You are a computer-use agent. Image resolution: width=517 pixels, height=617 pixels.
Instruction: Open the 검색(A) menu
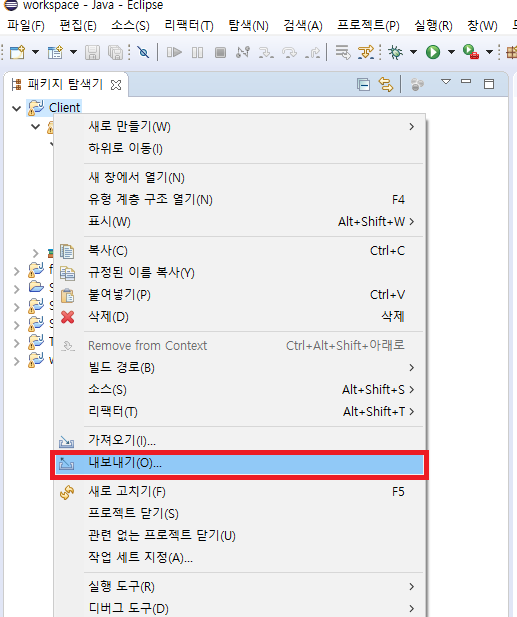coord(303,26)
